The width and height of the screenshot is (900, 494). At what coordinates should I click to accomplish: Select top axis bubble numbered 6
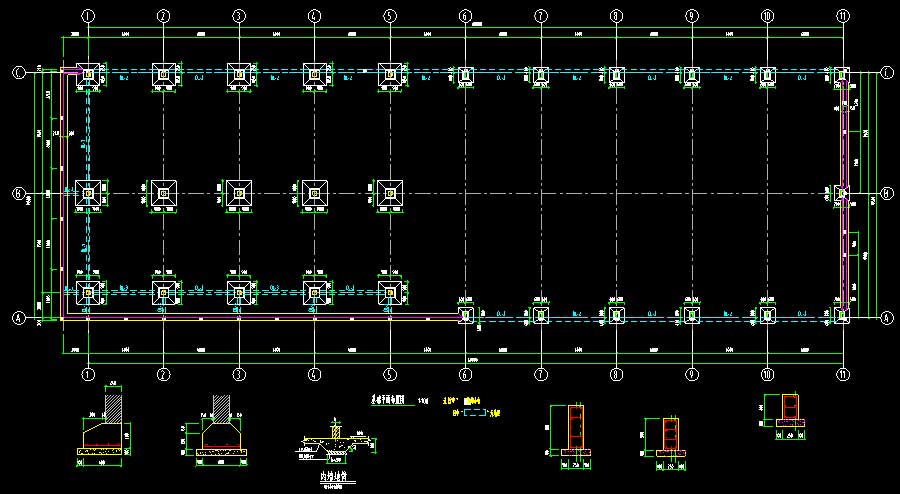465,17
